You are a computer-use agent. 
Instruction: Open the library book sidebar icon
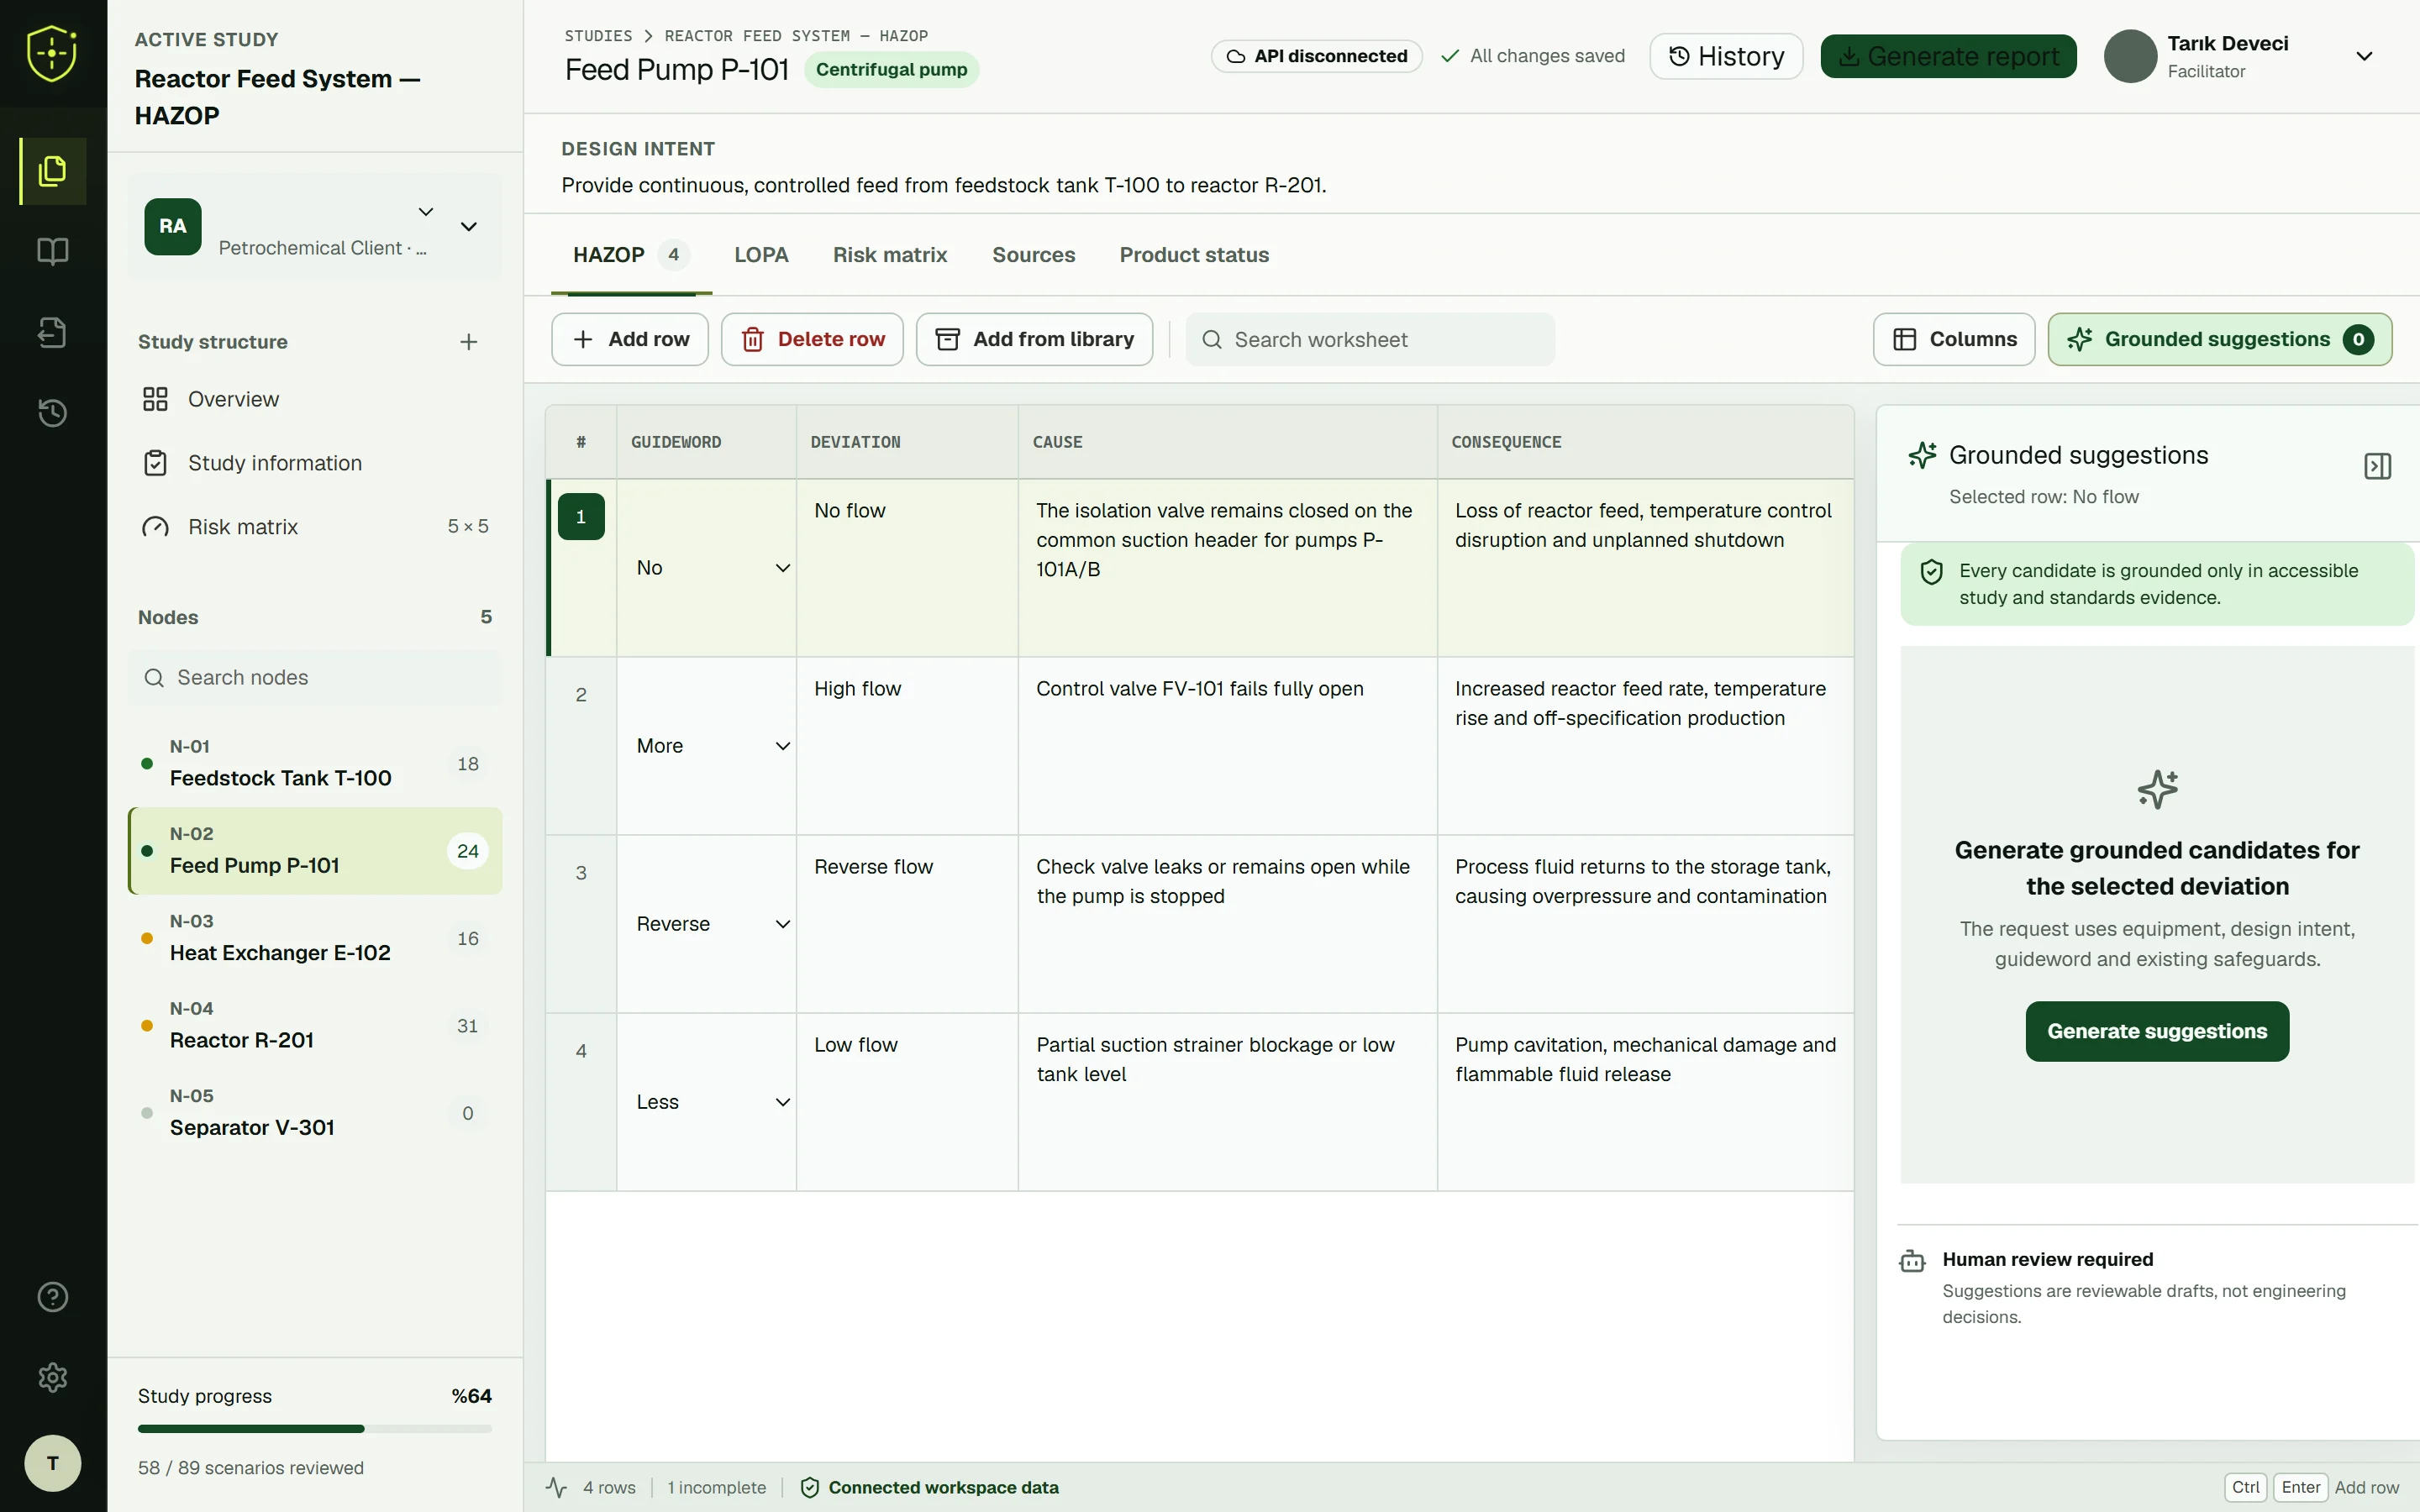tap(53, 251)
